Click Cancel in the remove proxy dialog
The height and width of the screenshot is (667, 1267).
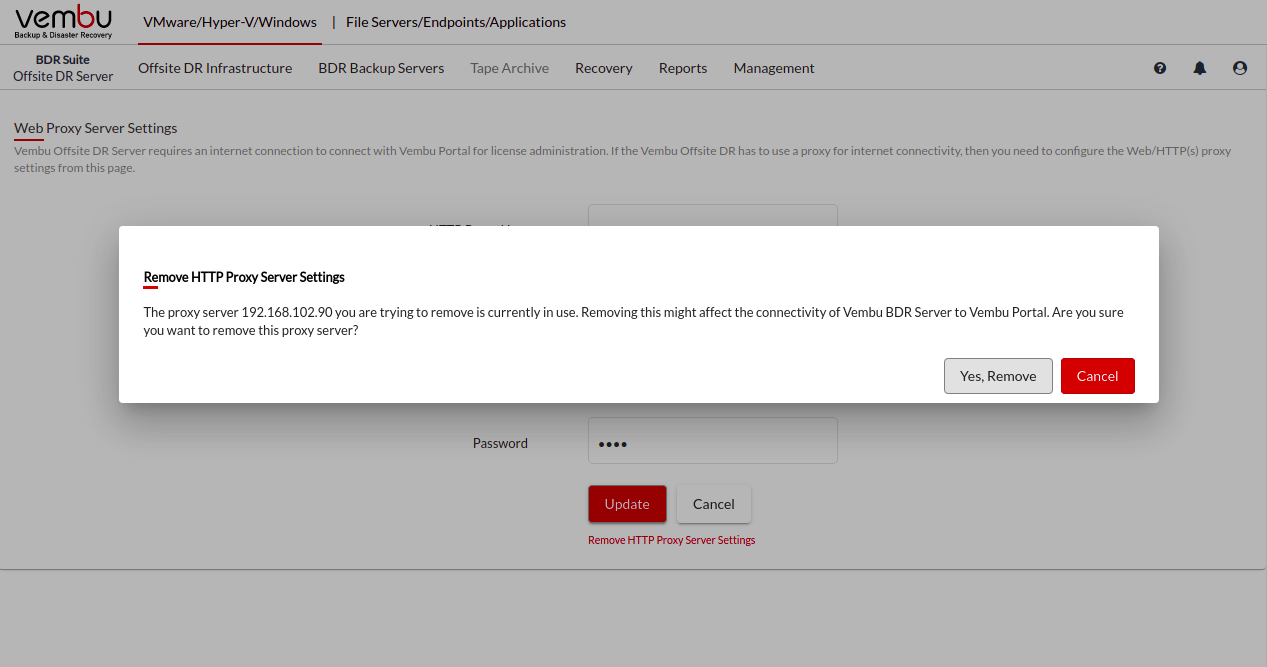(x=1097, y=376)
